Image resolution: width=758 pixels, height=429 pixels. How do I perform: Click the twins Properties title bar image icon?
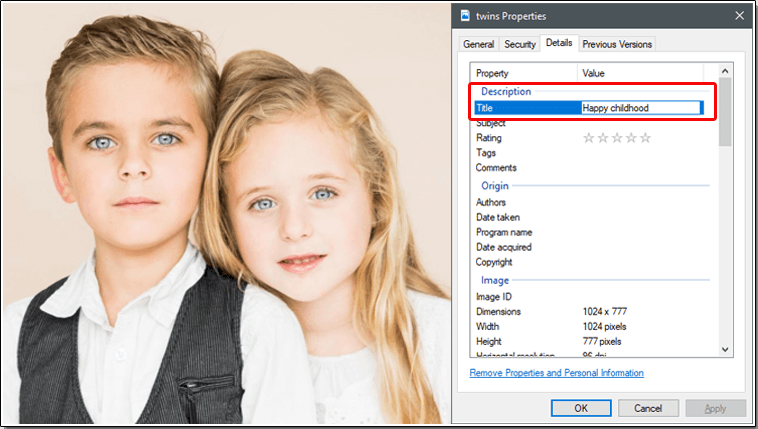tap(465, 15)
